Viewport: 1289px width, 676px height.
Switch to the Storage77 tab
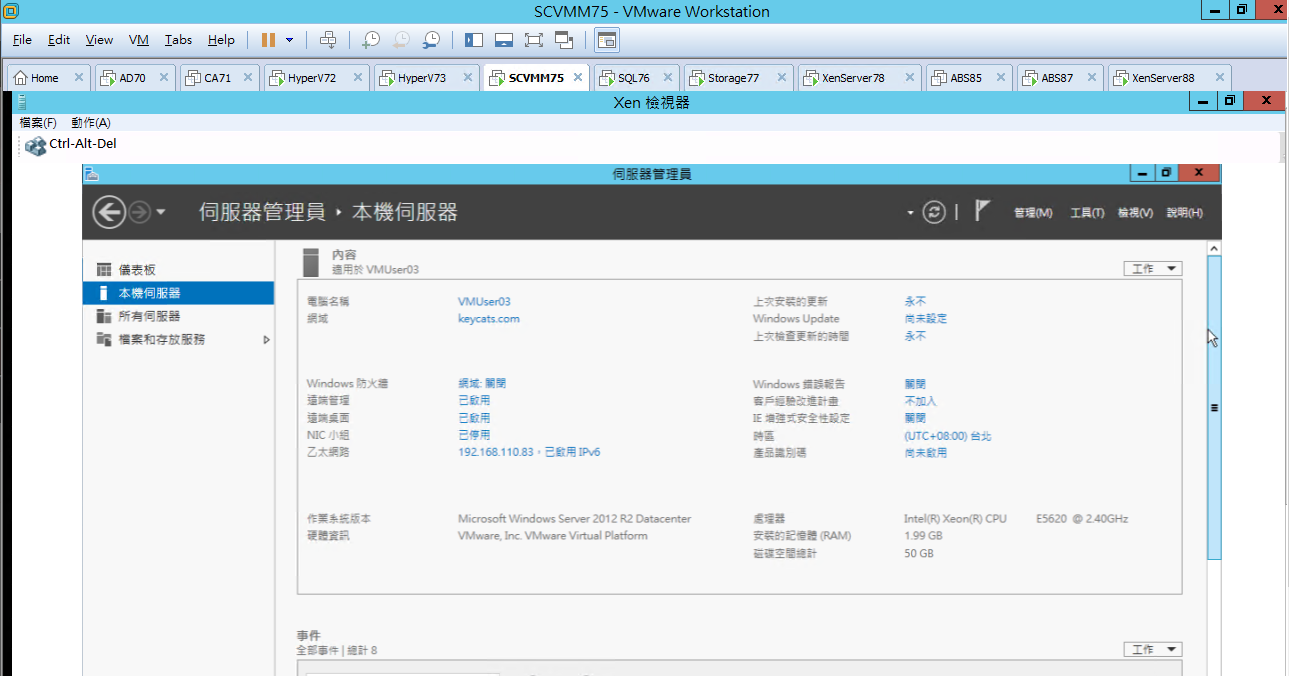coord(739,77)
